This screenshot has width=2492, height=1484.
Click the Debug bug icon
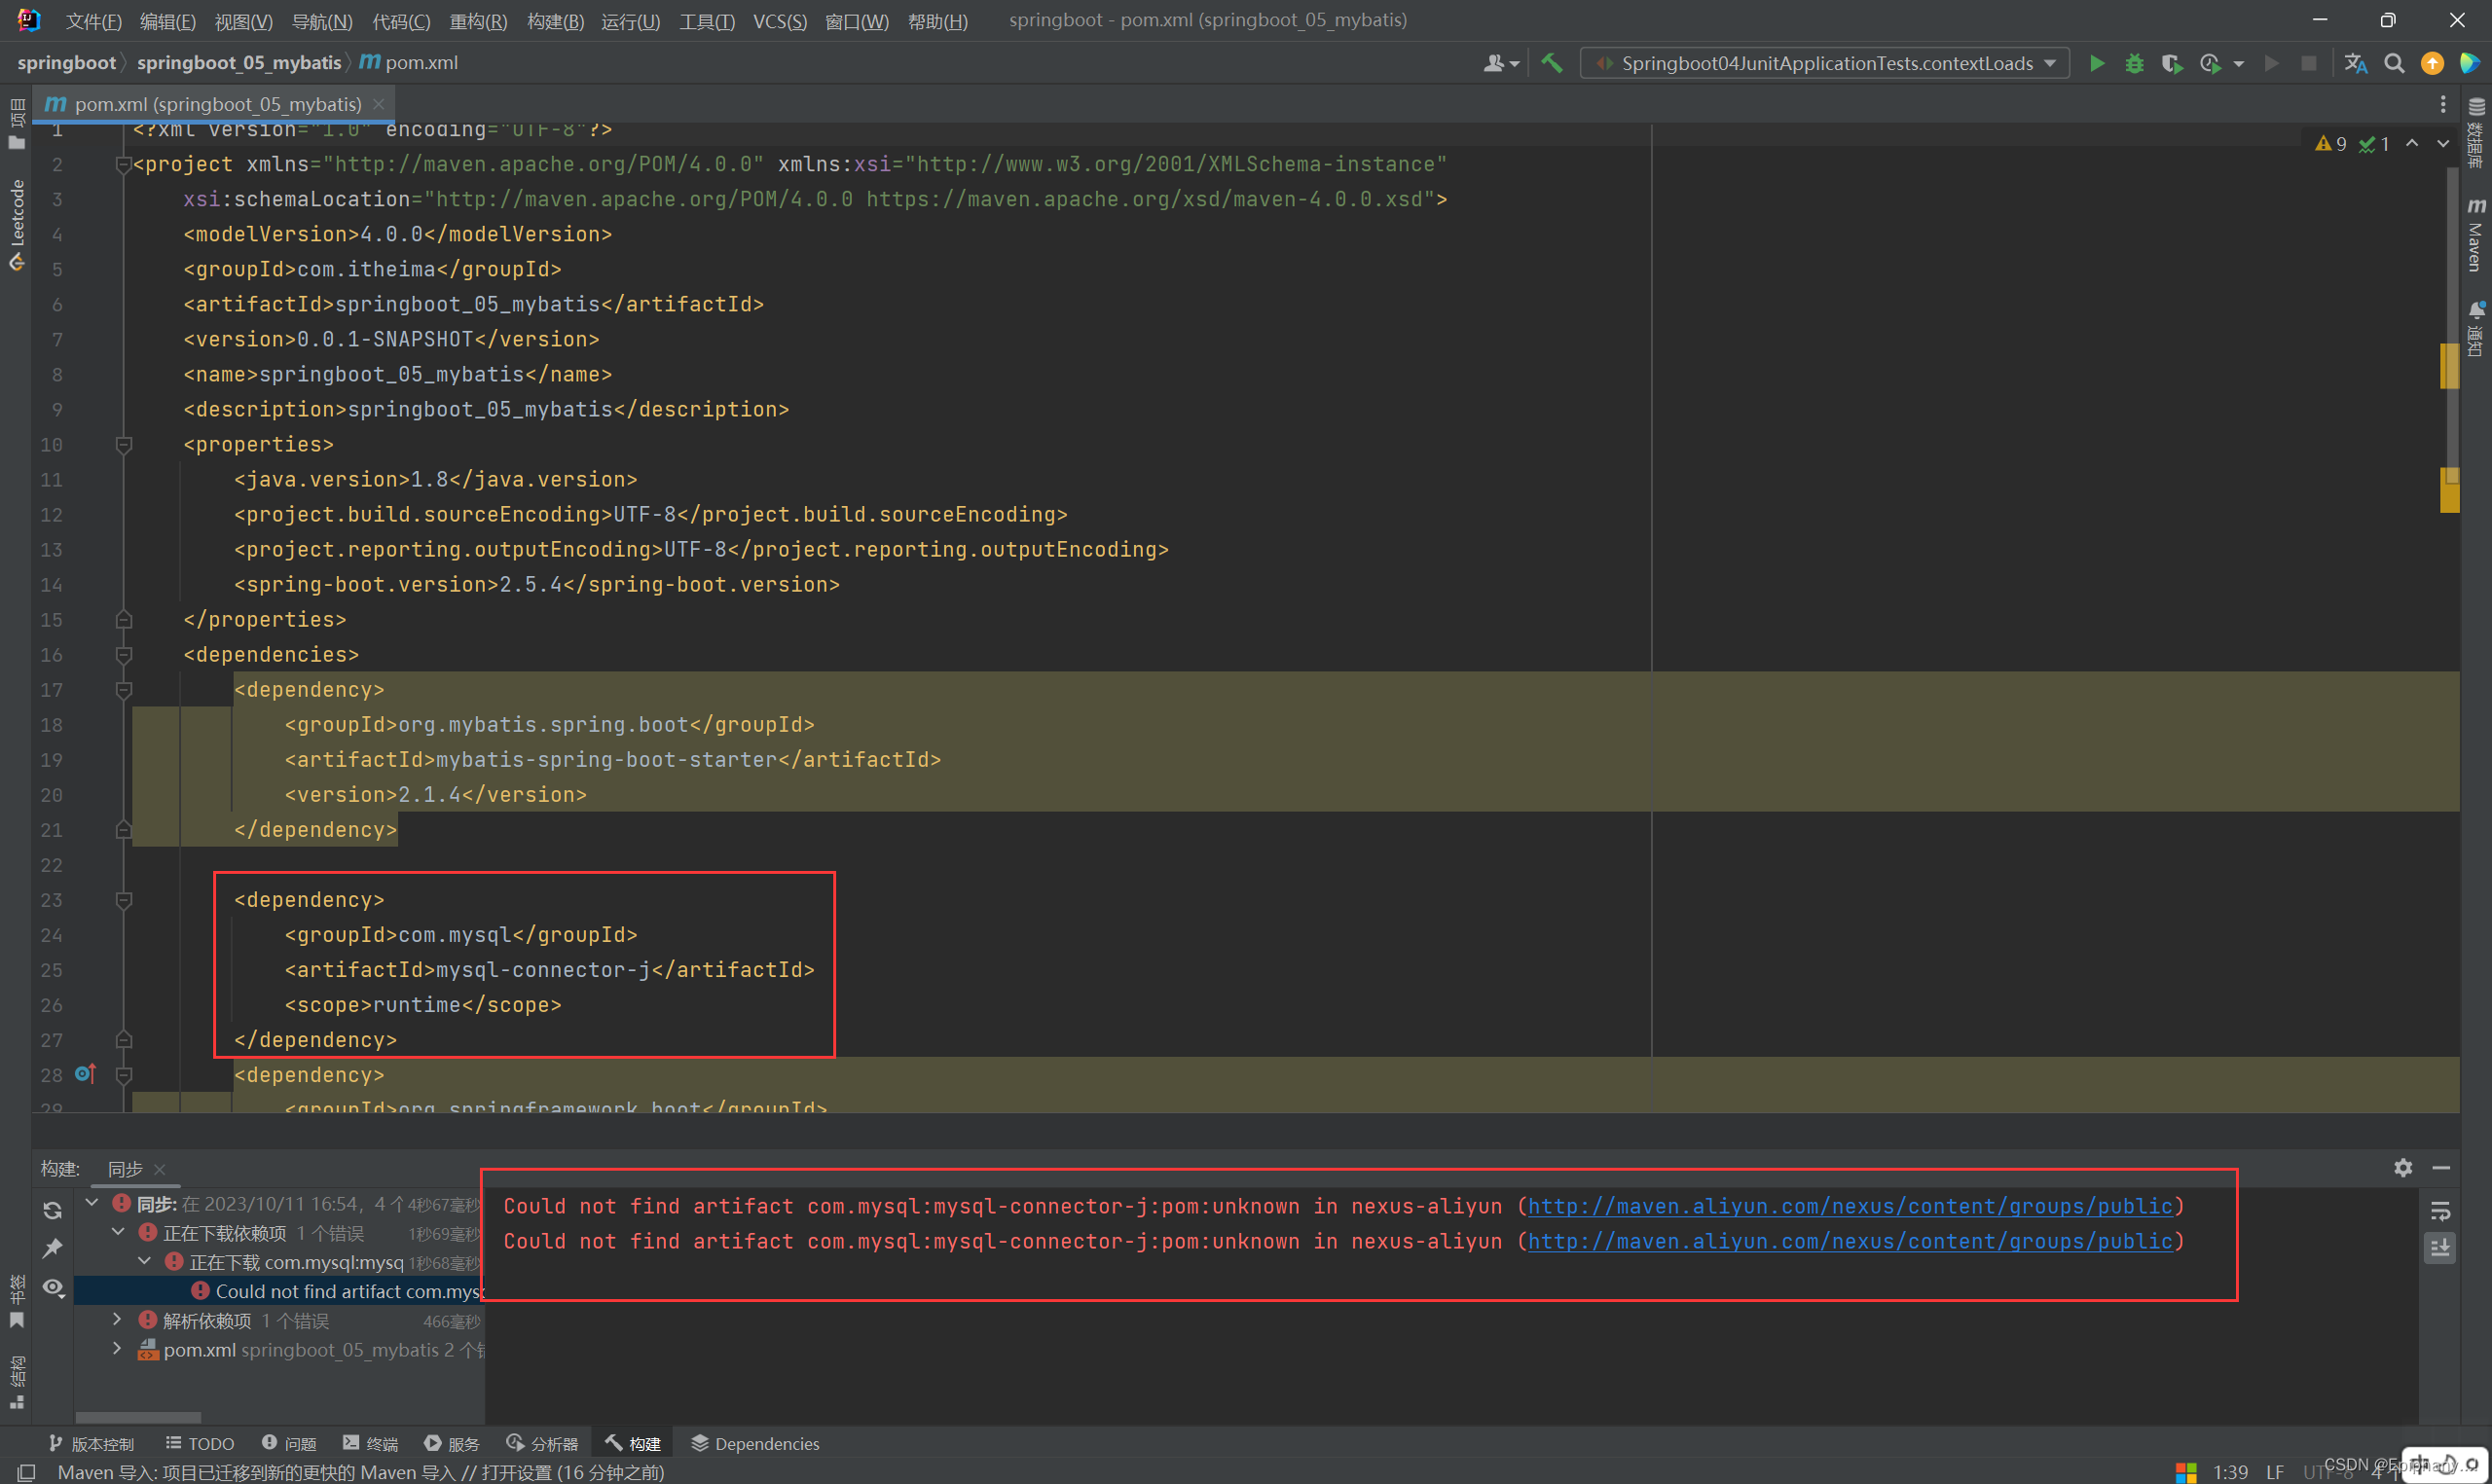[x=2134, y=63]
